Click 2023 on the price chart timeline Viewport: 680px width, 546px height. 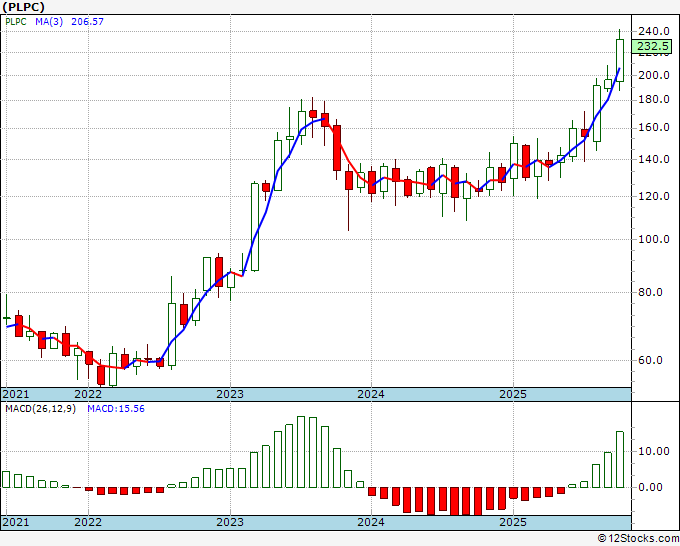point(230,394)
